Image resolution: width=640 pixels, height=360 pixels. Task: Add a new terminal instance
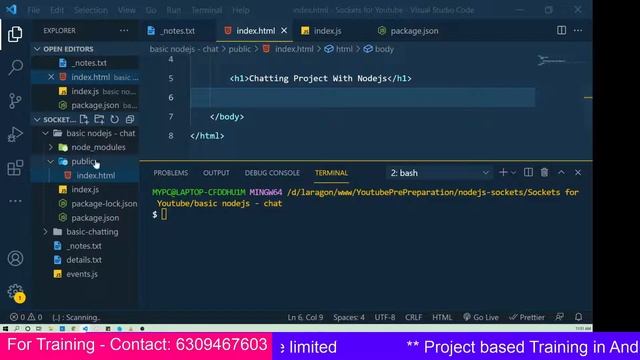point(503,173)
